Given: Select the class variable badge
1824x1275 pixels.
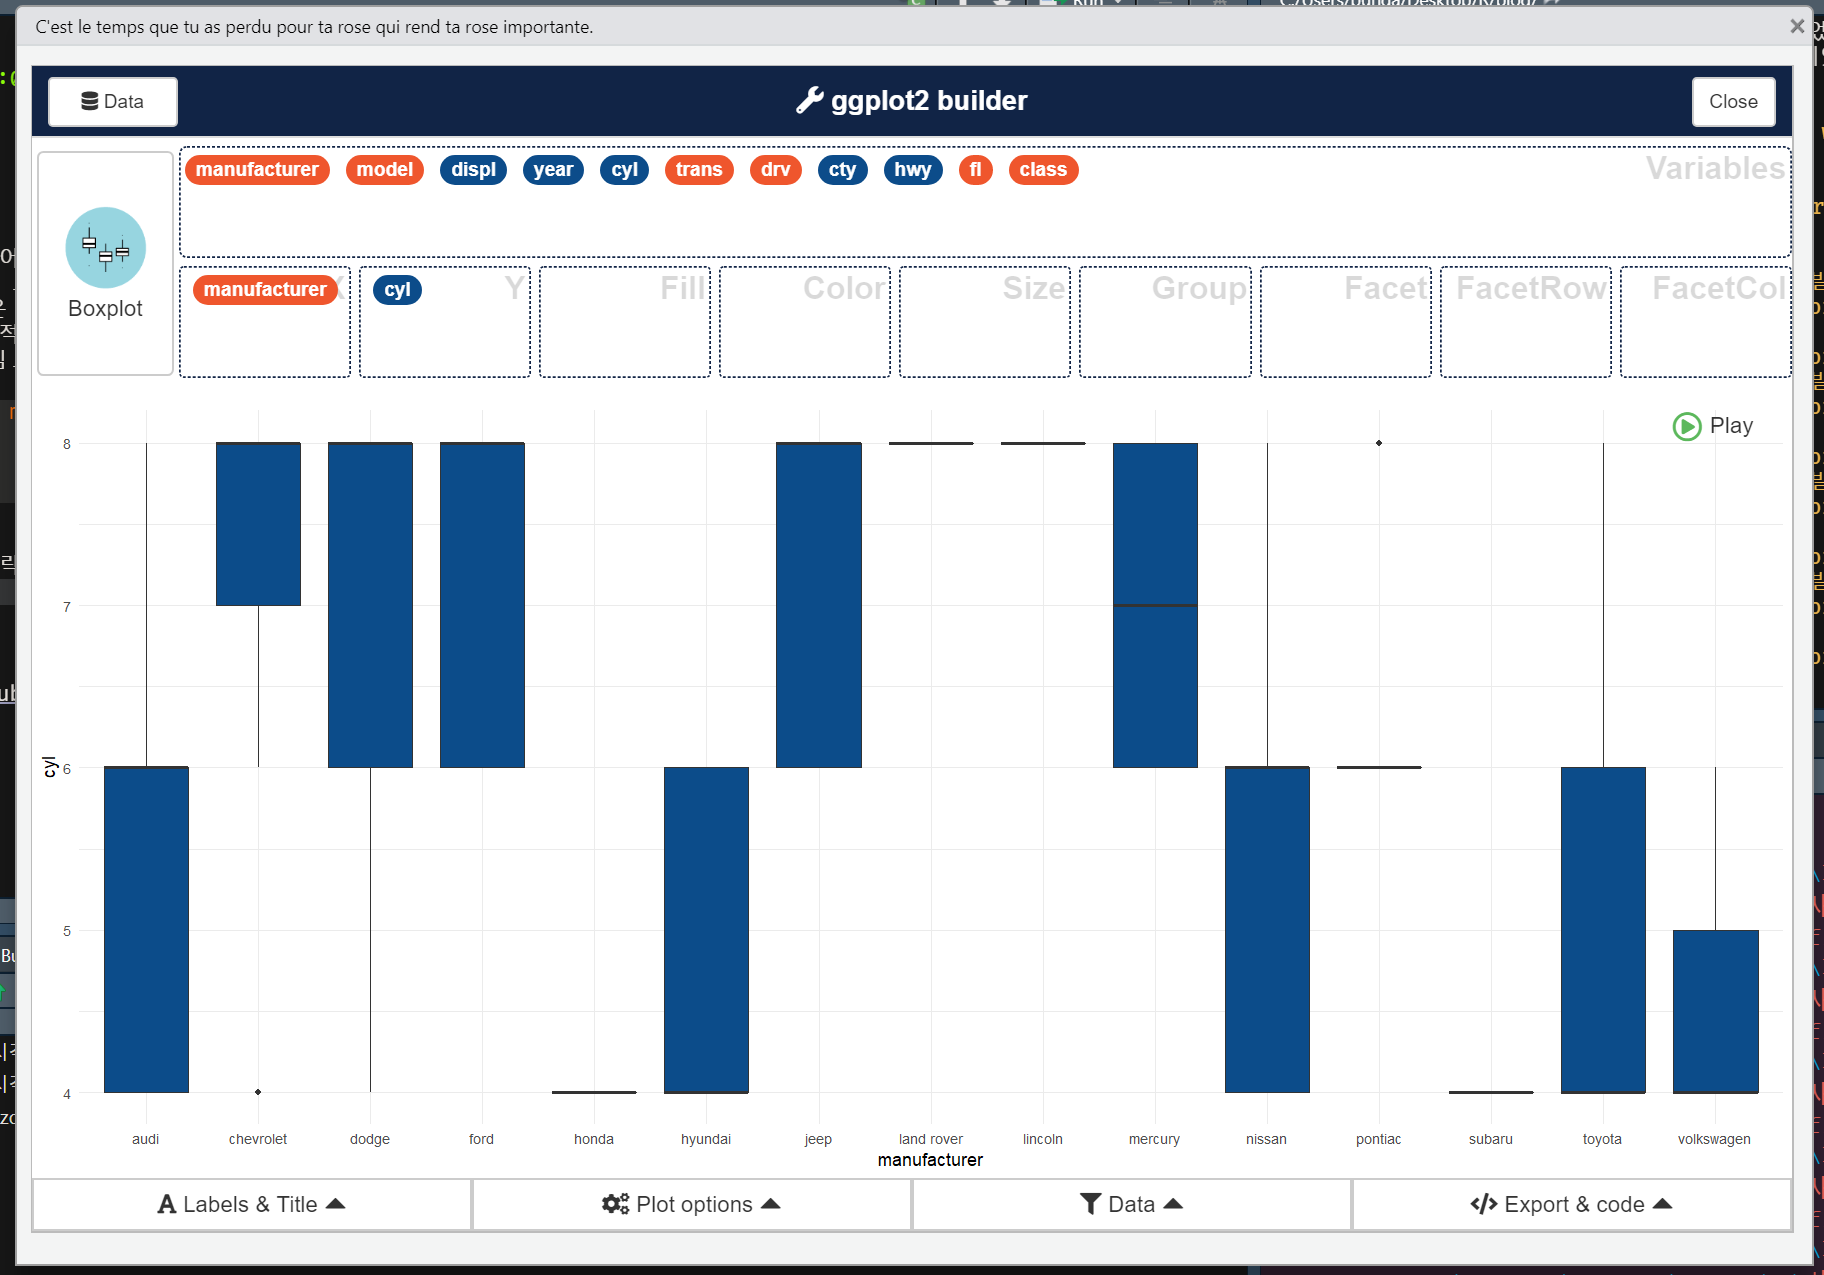Looking at the screenshot, I should [1042, 170].
